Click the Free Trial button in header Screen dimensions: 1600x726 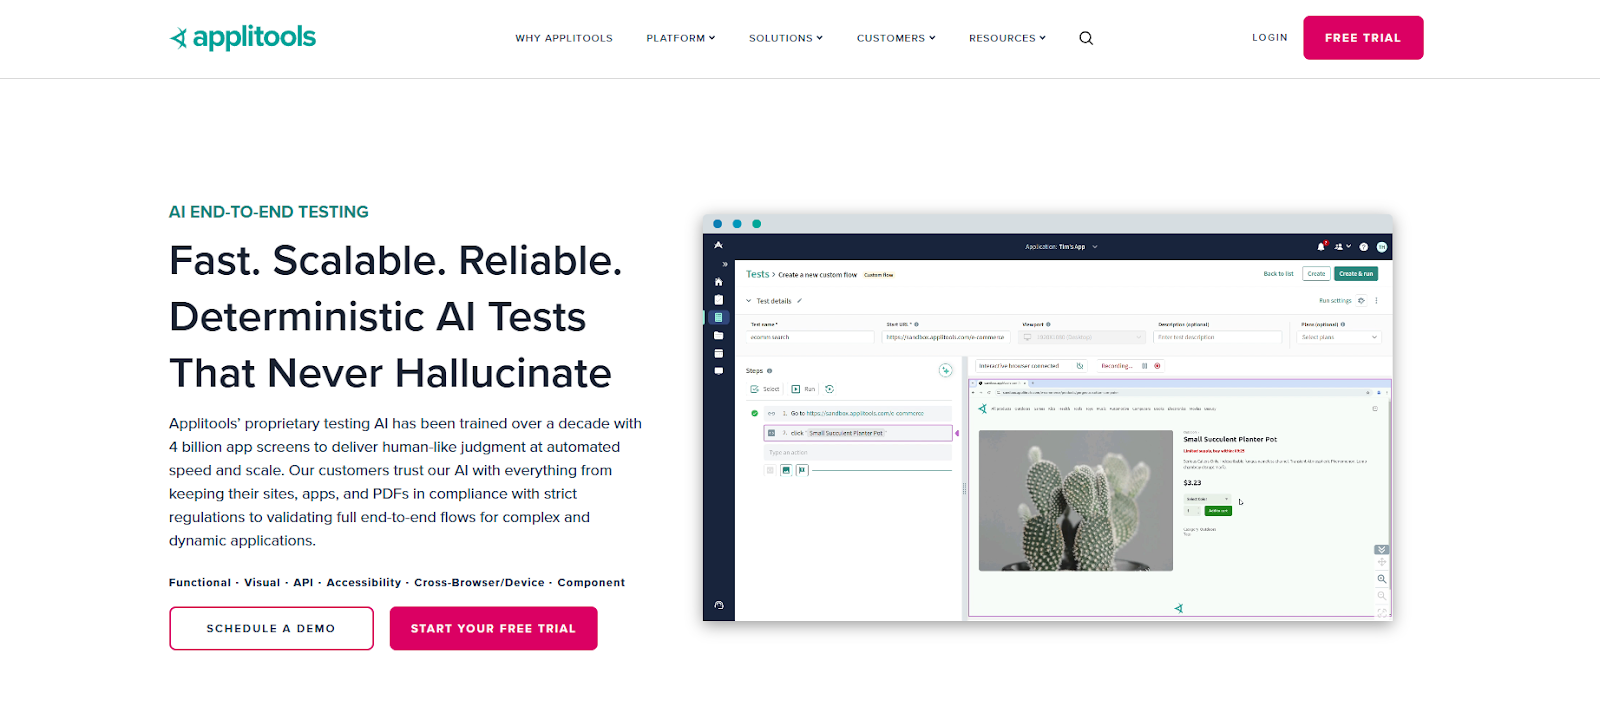point(1363,38)
